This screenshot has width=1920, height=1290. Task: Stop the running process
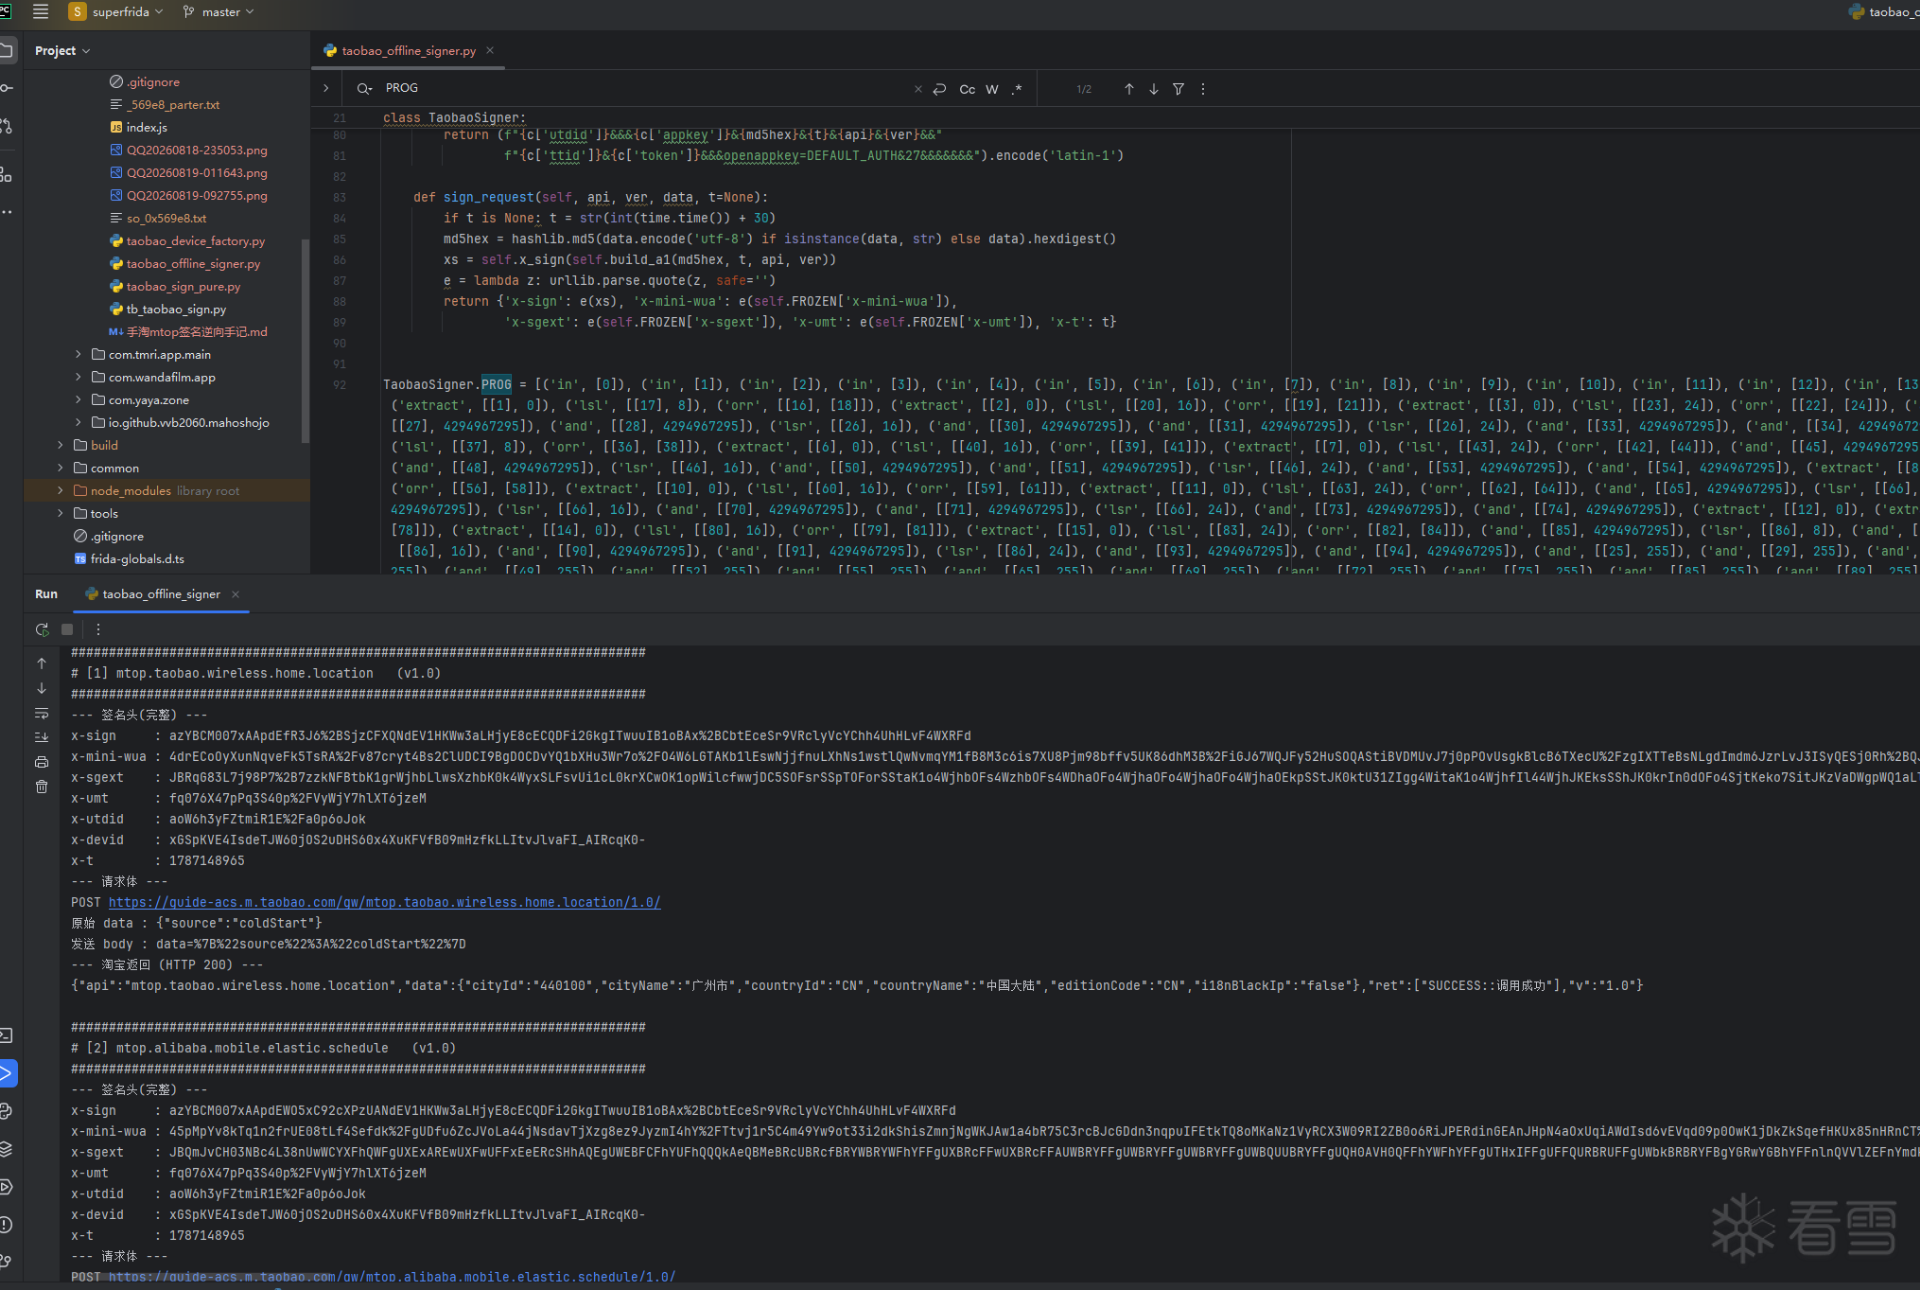coord(67,629)
